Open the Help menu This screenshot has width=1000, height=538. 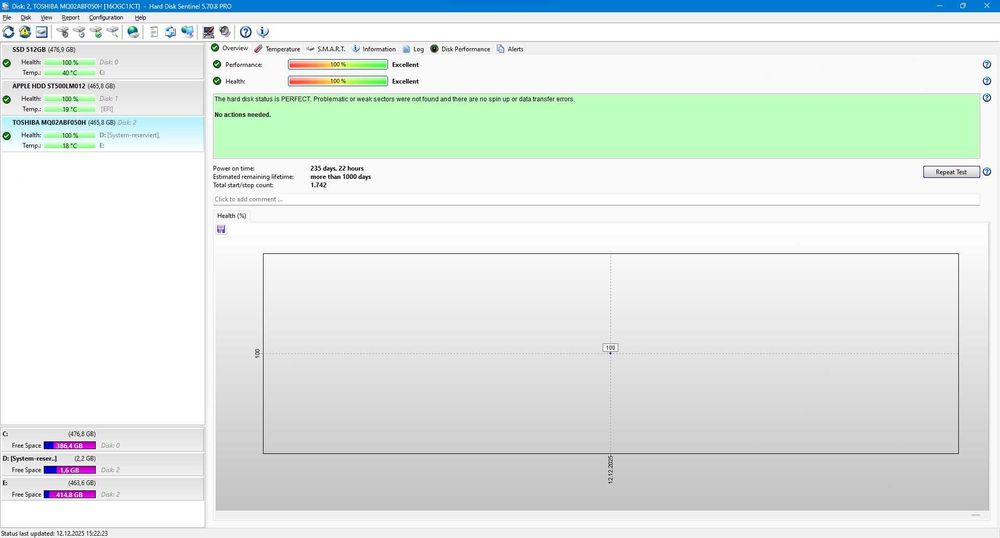coord(140,17)
